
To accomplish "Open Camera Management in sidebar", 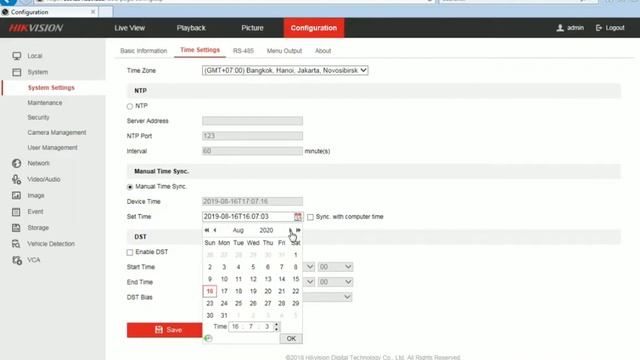I will point(57,133).
